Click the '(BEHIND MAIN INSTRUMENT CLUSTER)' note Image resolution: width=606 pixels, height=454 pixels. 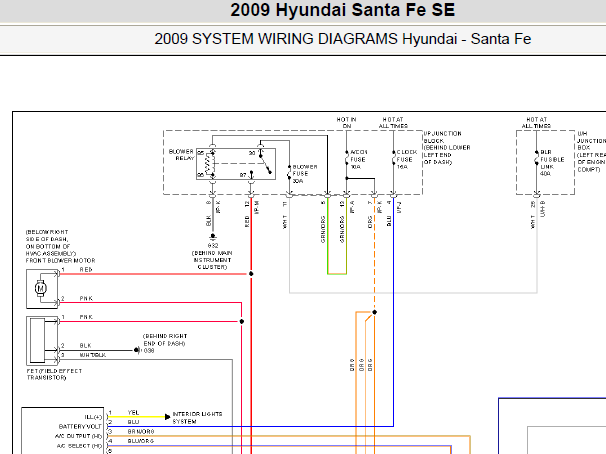coord(212,260)
